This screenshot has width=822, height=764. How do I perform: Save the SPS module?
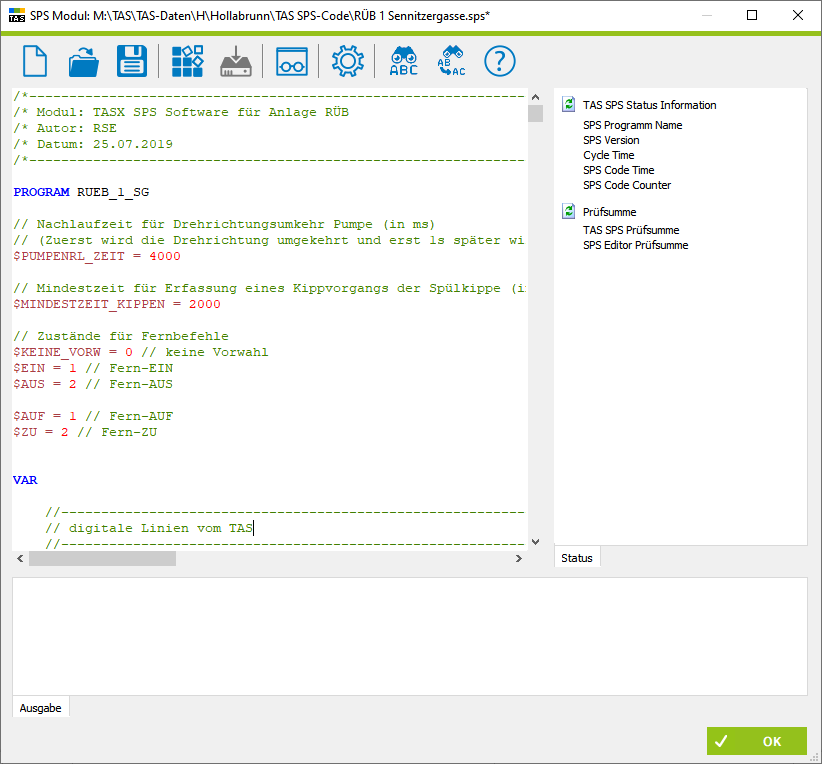(x=132, y=61)
